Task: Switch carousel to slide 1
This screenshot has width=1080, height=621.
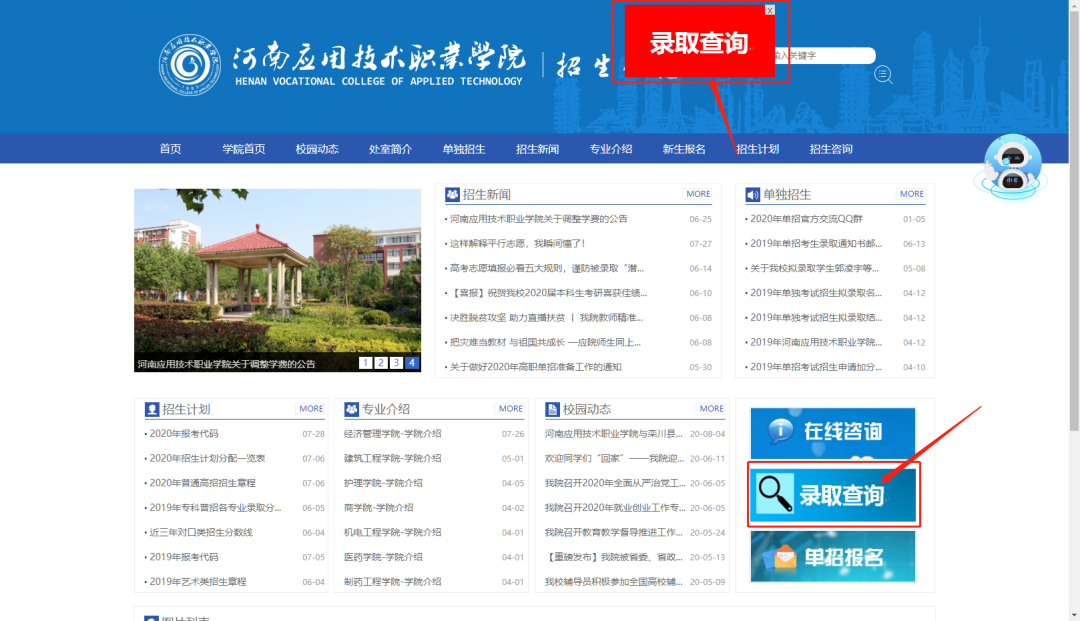Action: (366, 363)
